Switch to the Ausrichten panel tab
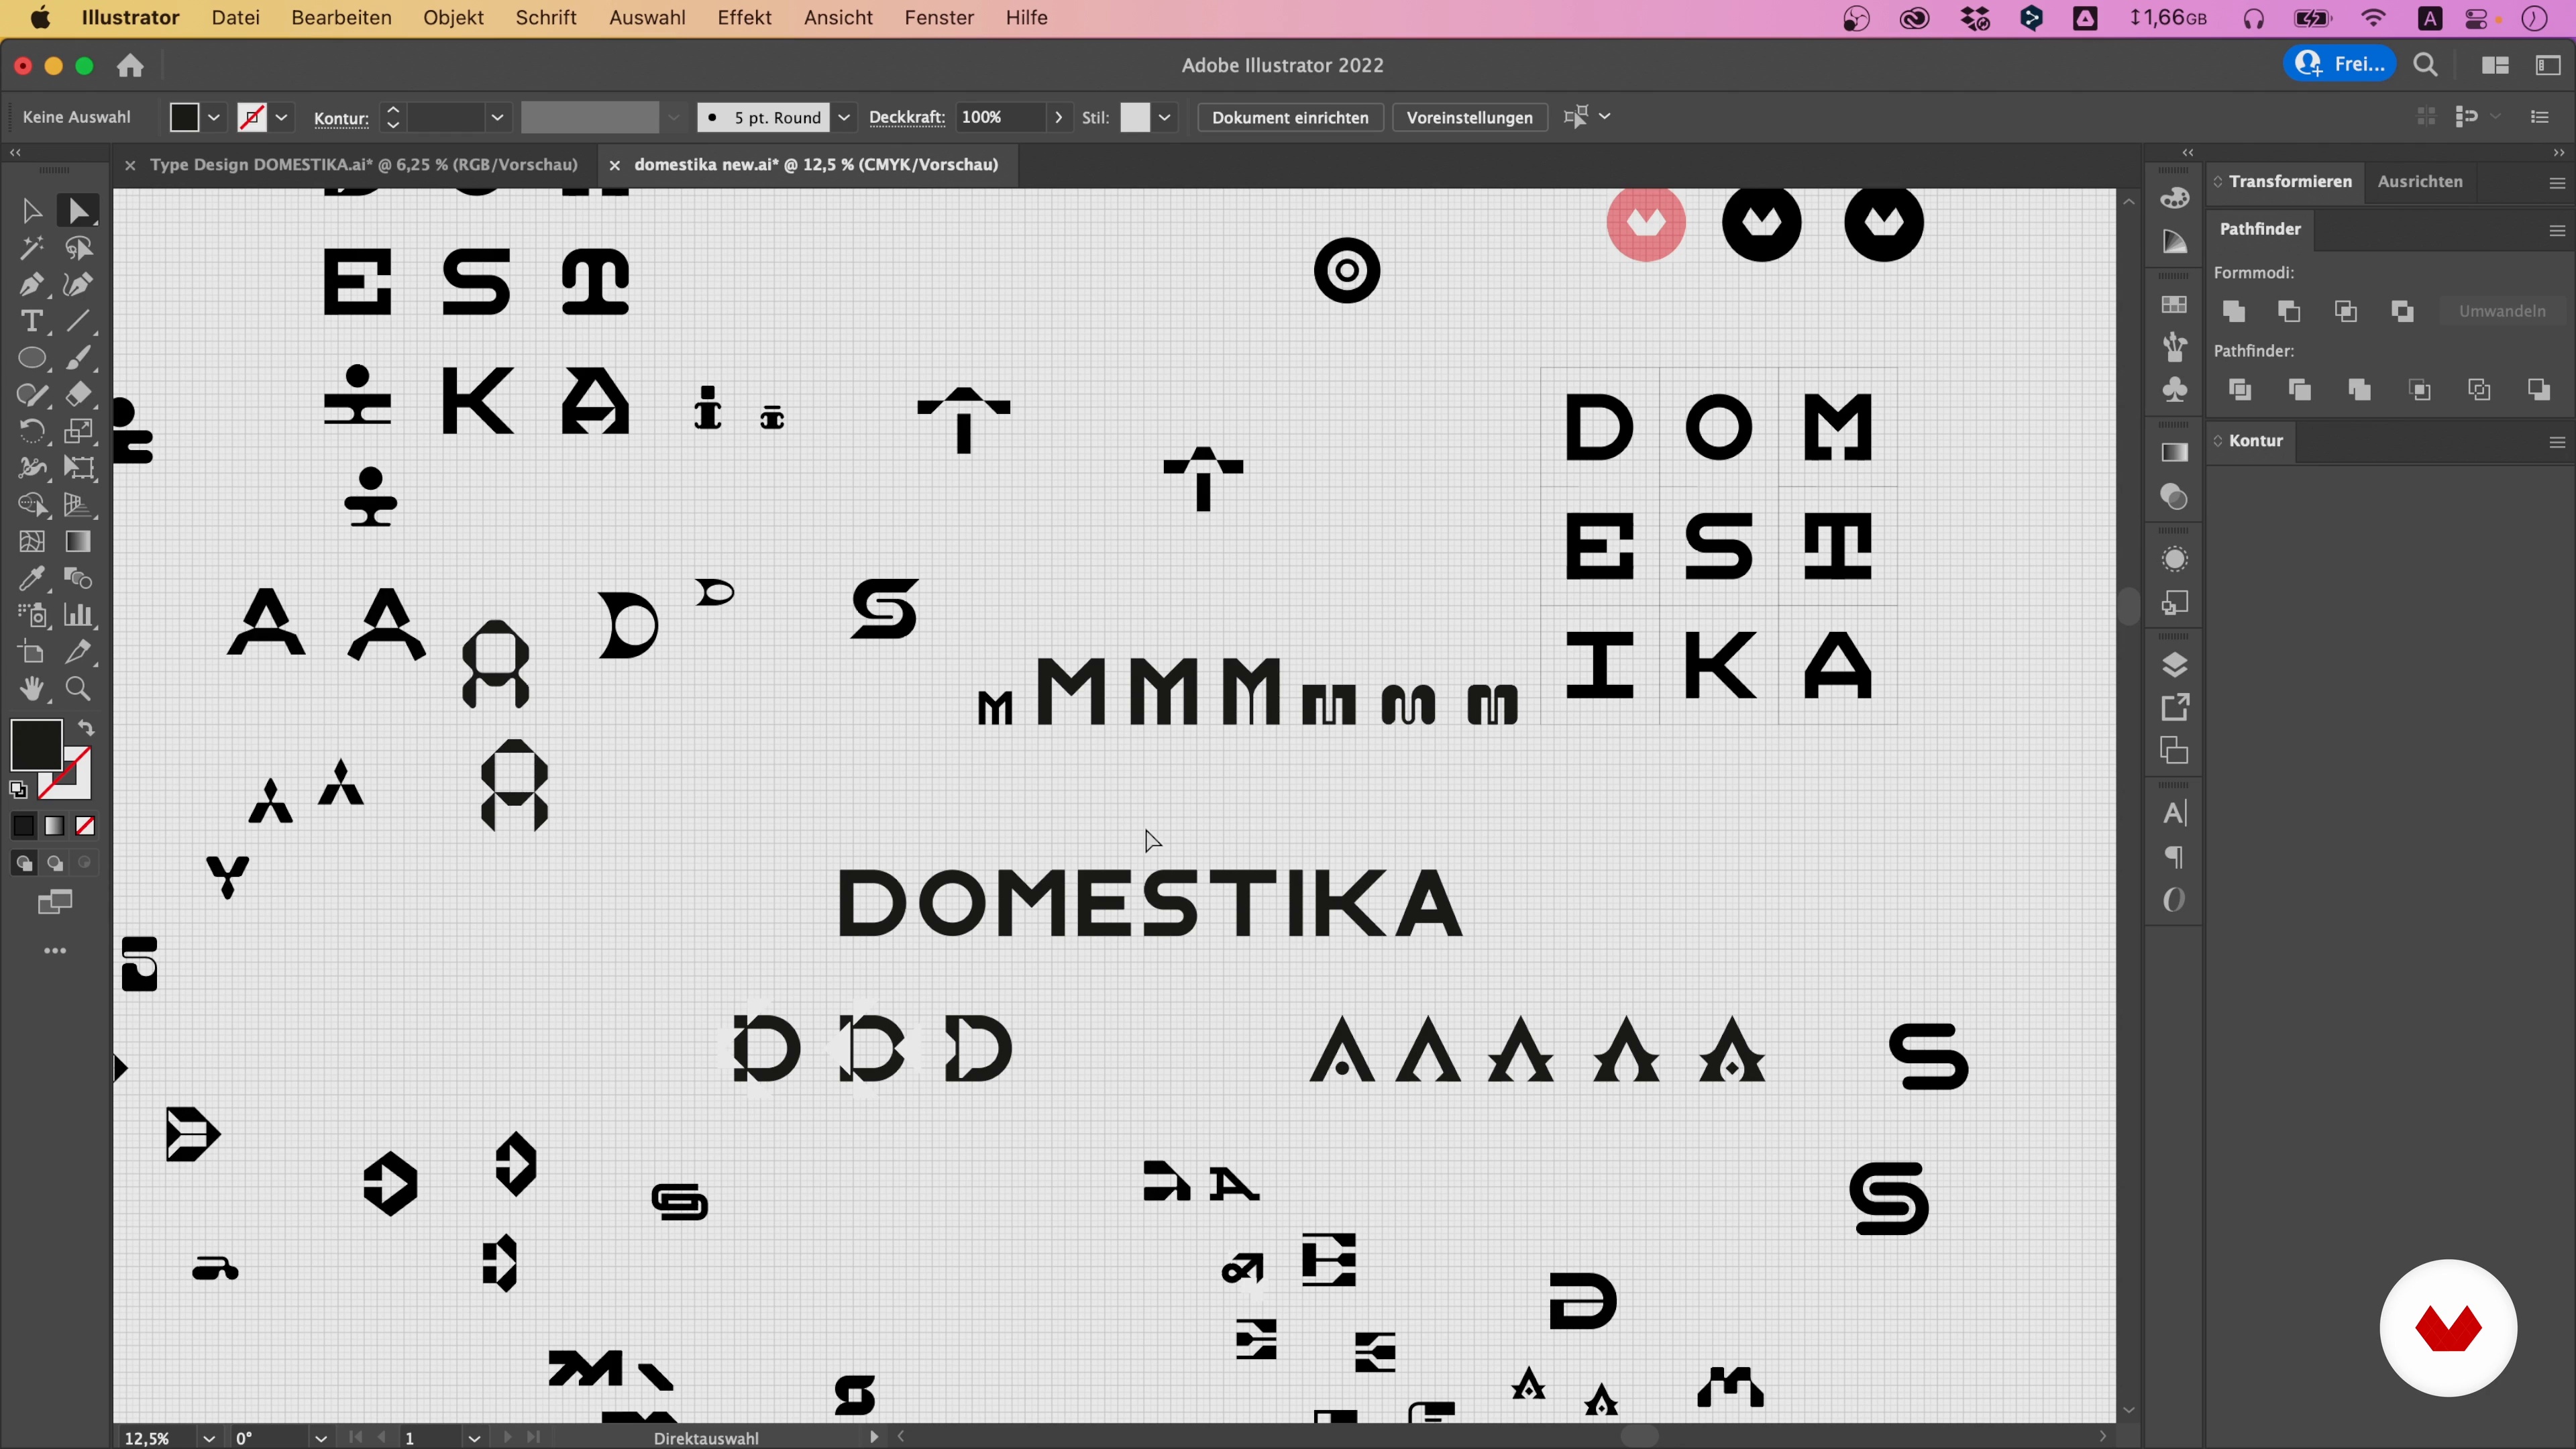Image resolution: width=2576 pixels, height=1449 pixels. [2420, 182]
